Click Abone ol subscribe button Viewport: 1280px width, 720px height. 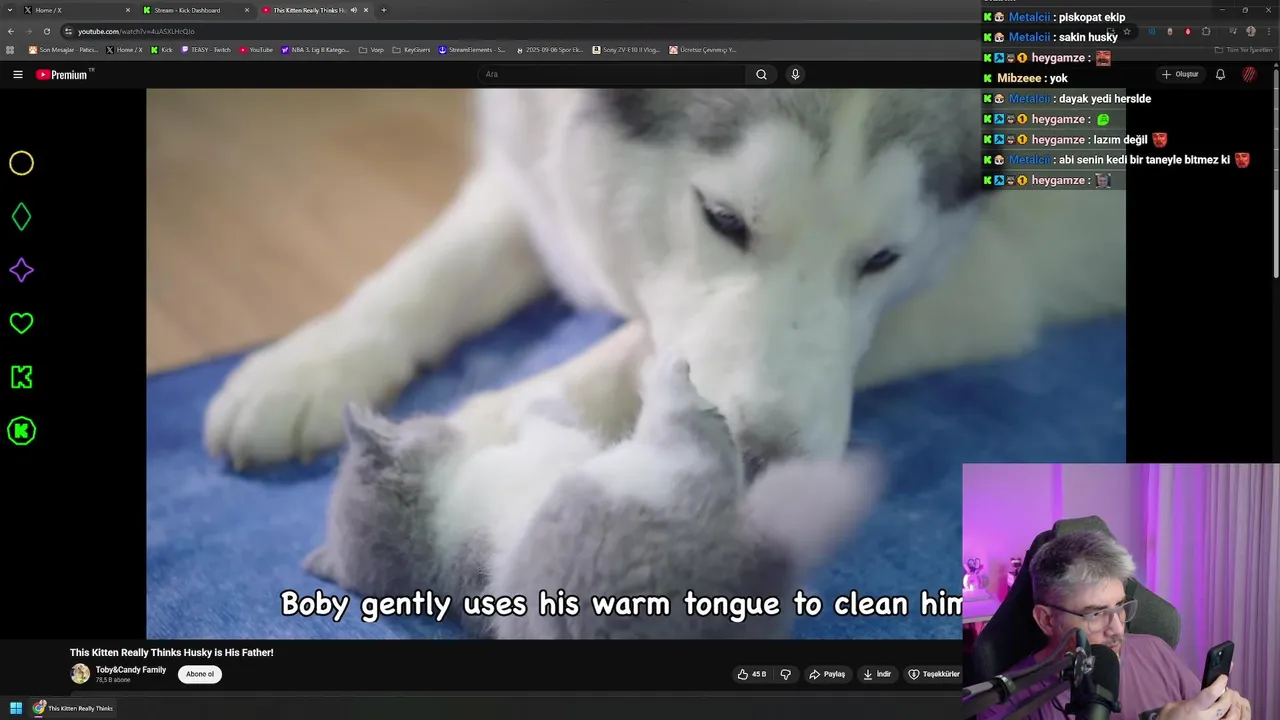pyautogui.click(x=200, y=674)
